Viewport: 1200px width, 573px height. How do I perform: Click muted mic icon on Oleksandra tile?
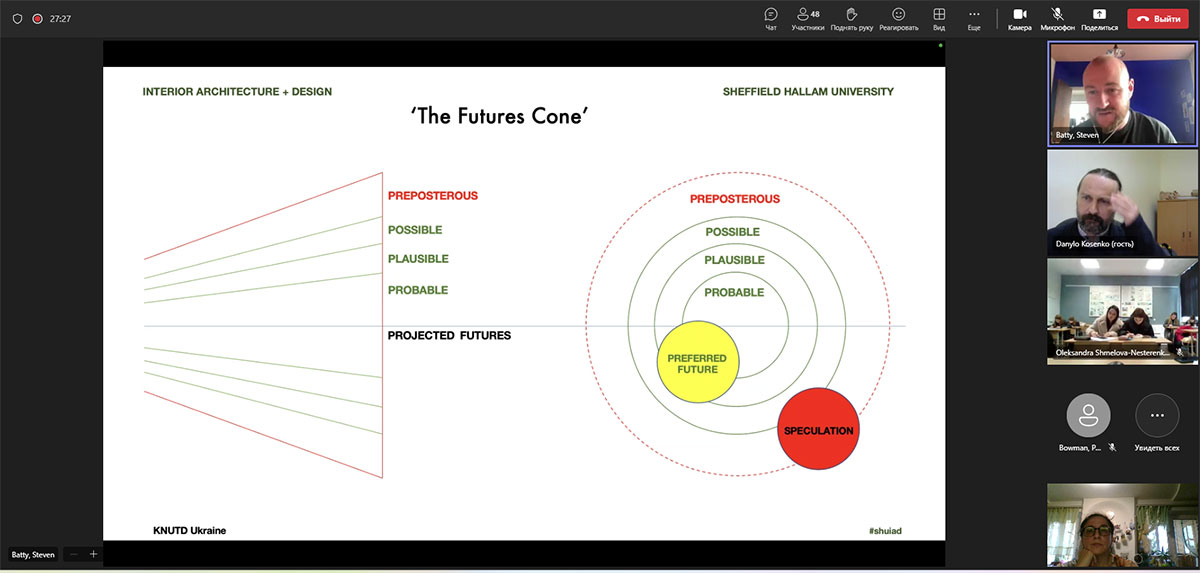click(1181, 352)
